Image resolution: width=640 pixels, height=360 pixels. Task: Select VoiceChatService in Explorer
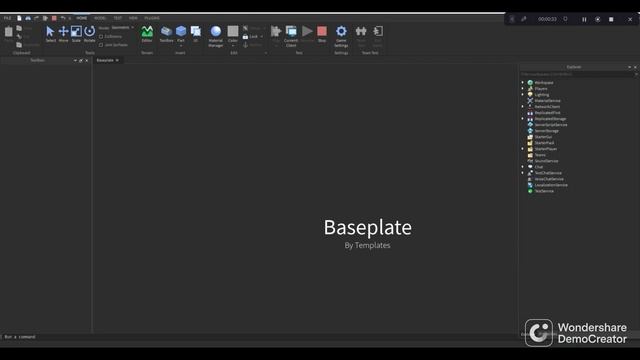[549, 179]
